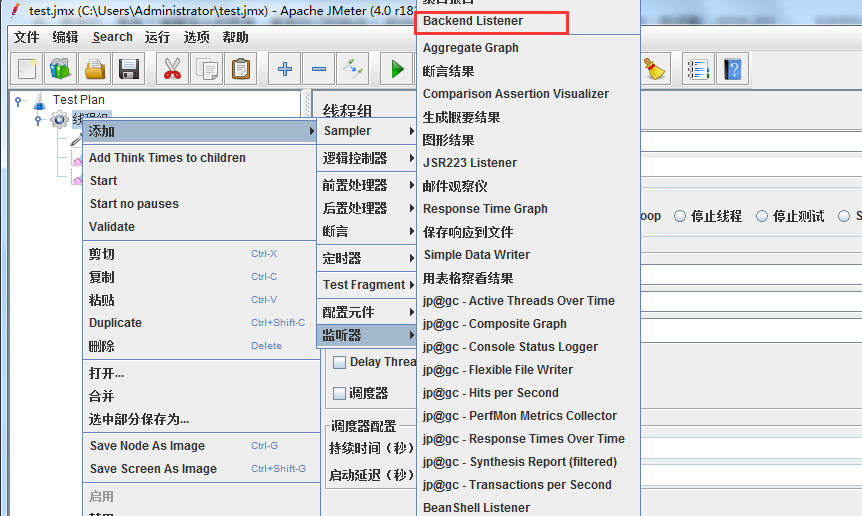The width and height of the screenshot is (862, 516).
Task: Choose Aggregate Graph listener
Action: coord(528,48)
